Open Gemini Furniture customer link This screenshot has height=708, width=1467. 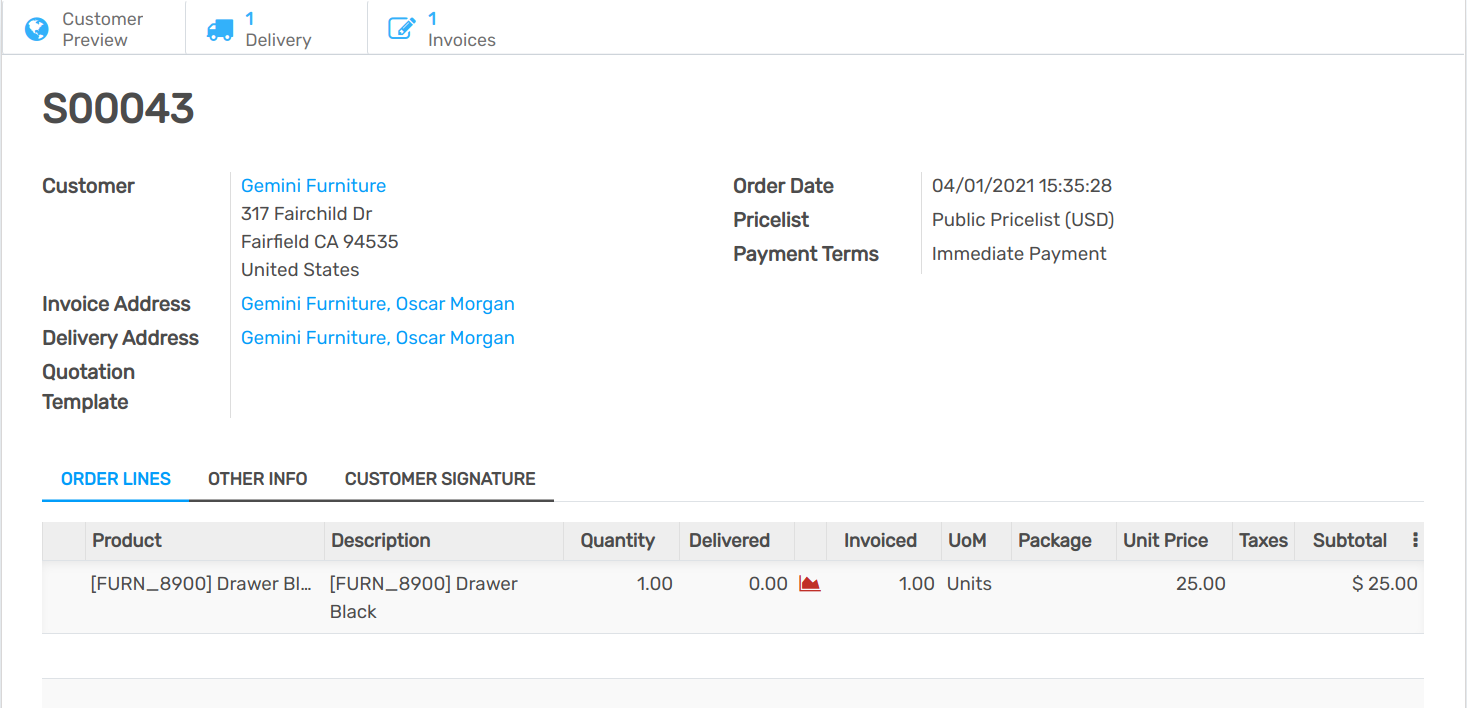(313, 186)
